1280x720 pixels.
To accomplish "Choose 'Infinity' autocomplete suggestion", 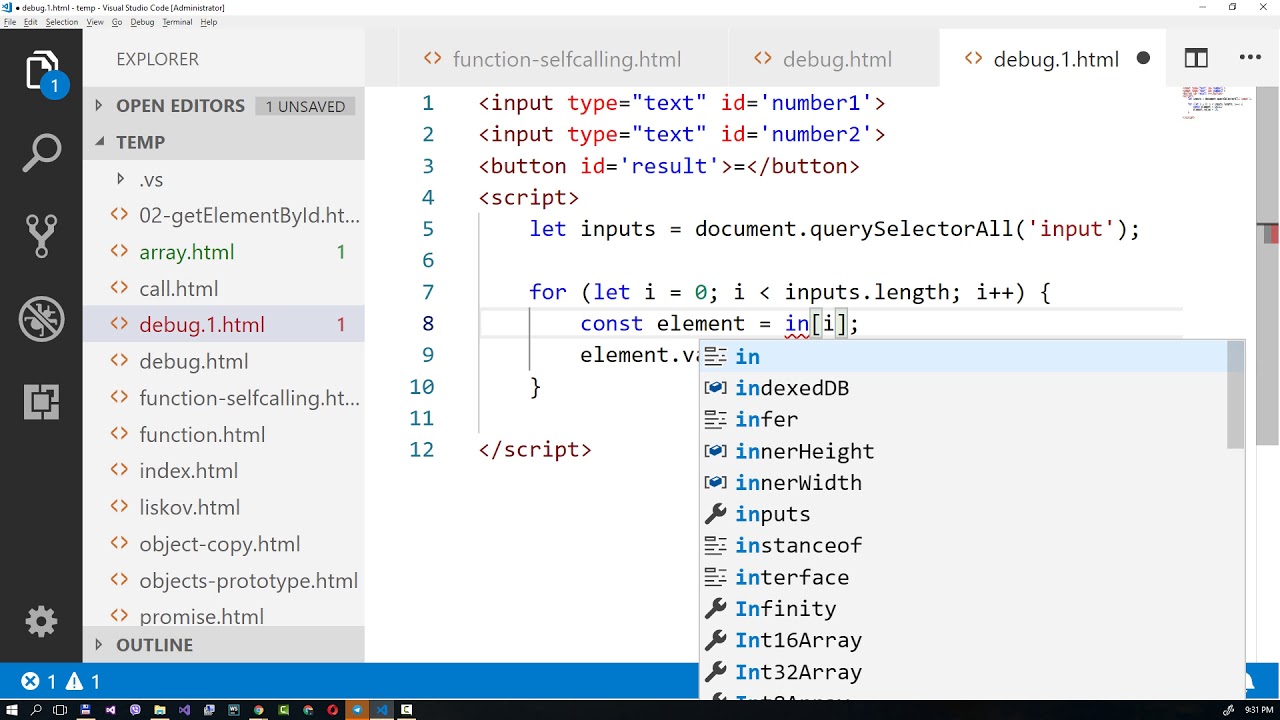I will (x=964, y=608).
